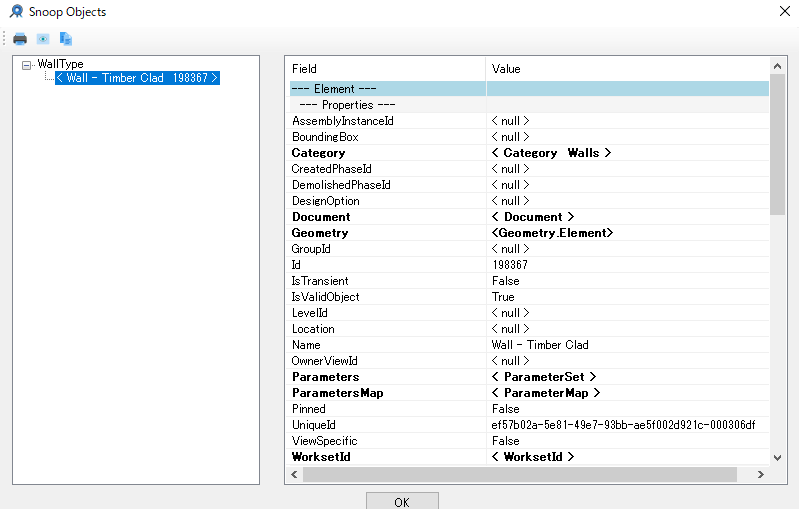This screenshot has width=799, height=509.
Task: Select the ViewSpecific field
Action: [x=325, y=441]
